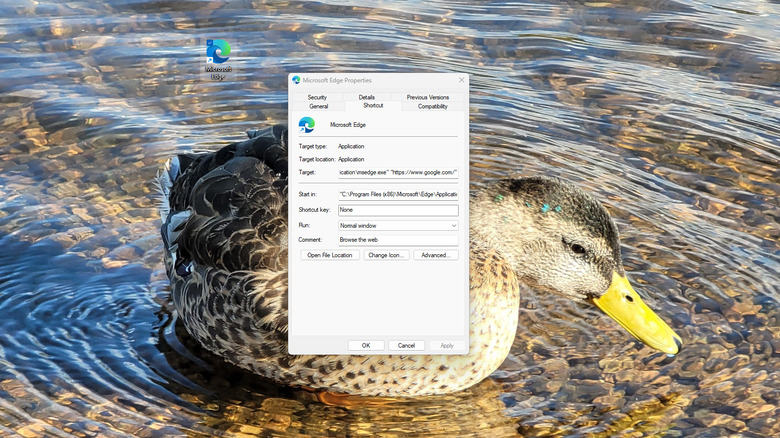Select the Microsoft Edge desktop shortcut icon

[218, 52]
